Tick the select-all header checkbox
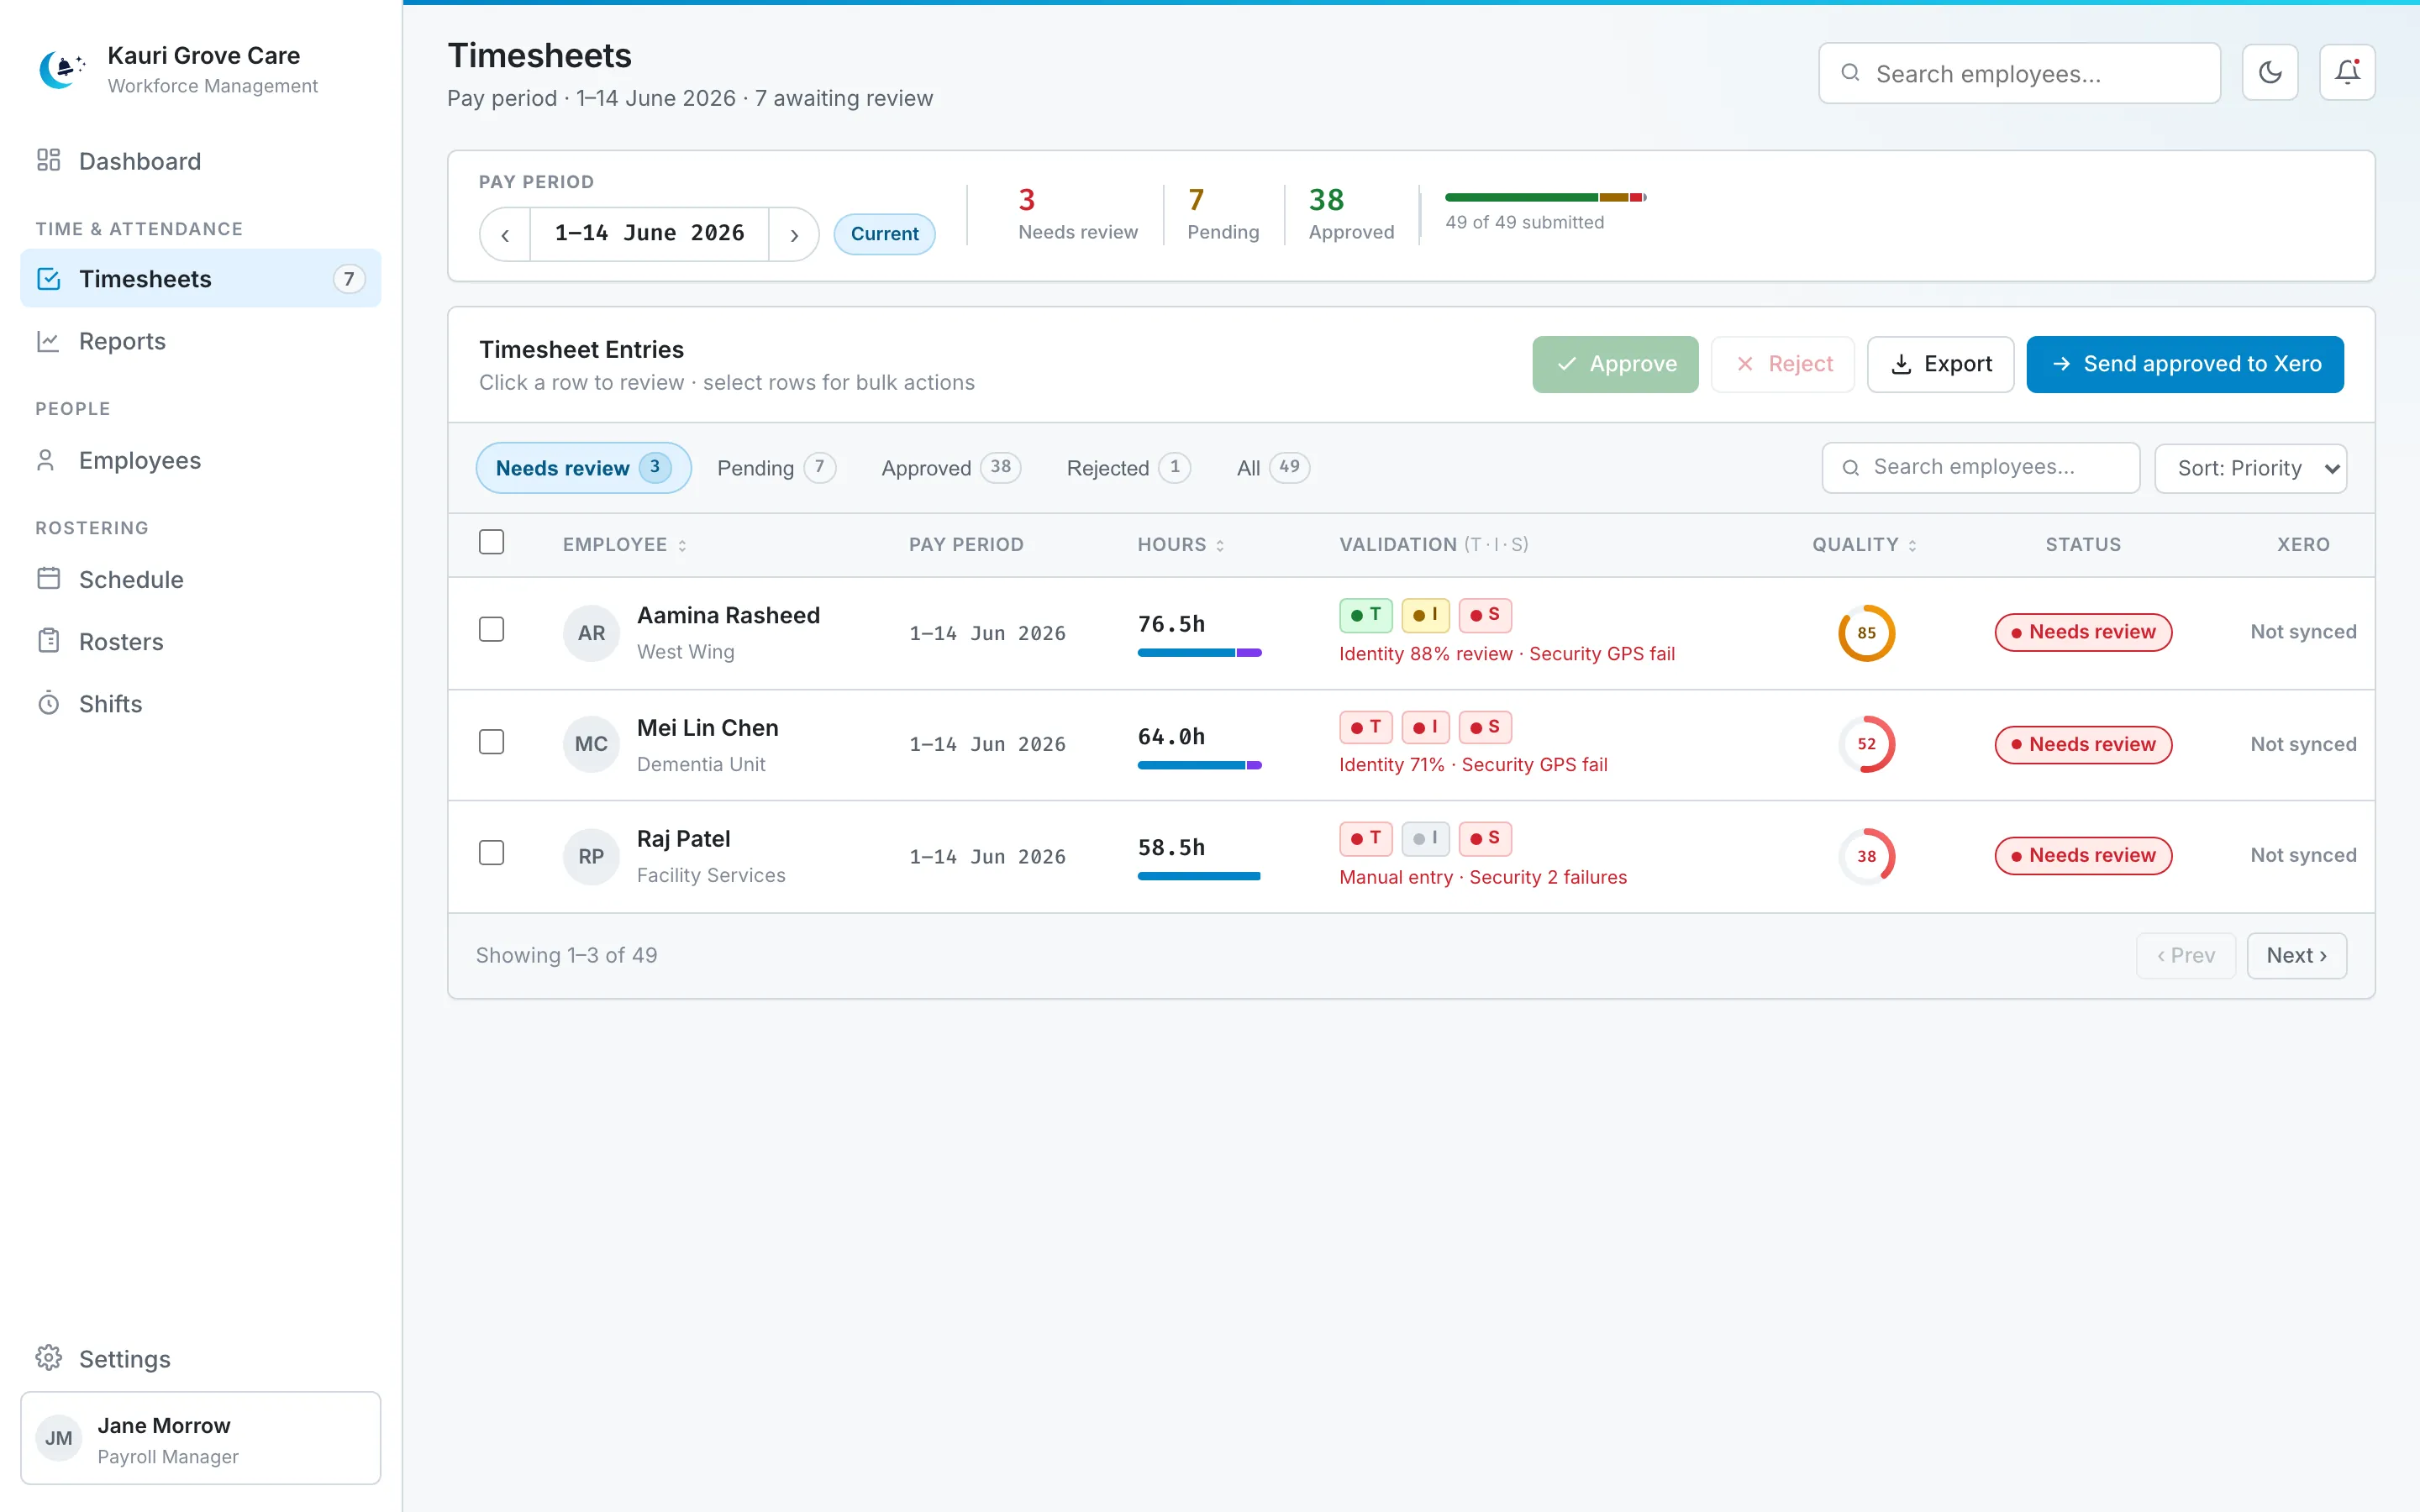Viewport: 2420px width, 1512px height. click(491, 542)
